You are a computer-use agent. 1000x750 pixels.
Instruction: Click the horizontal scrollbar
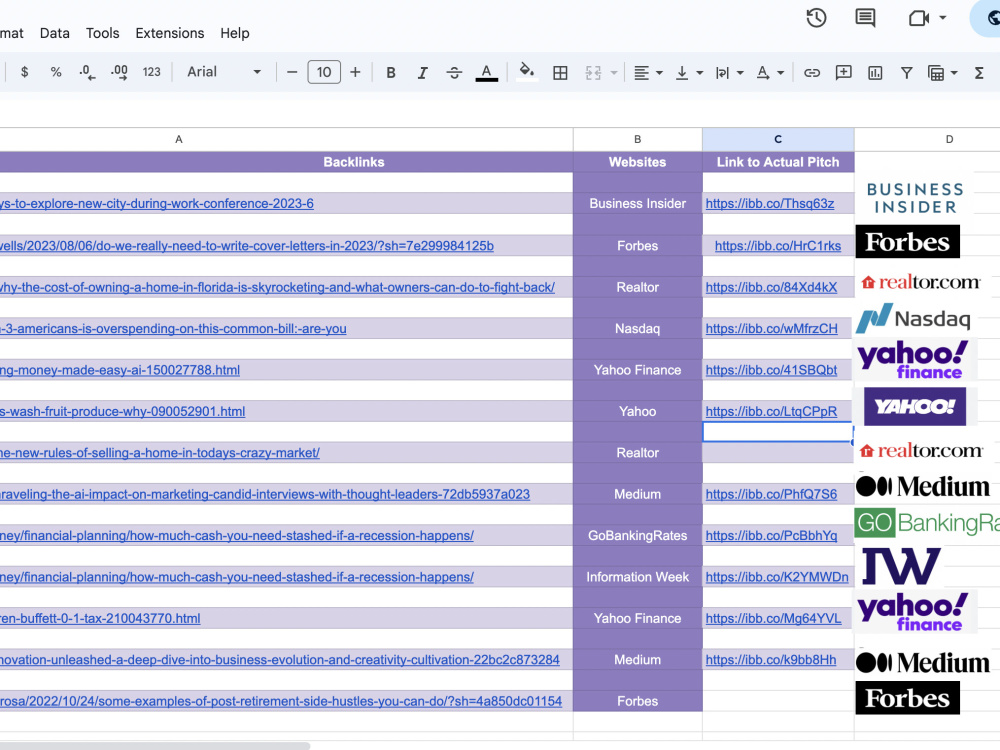pyautogui.click(x=155, y=746)
